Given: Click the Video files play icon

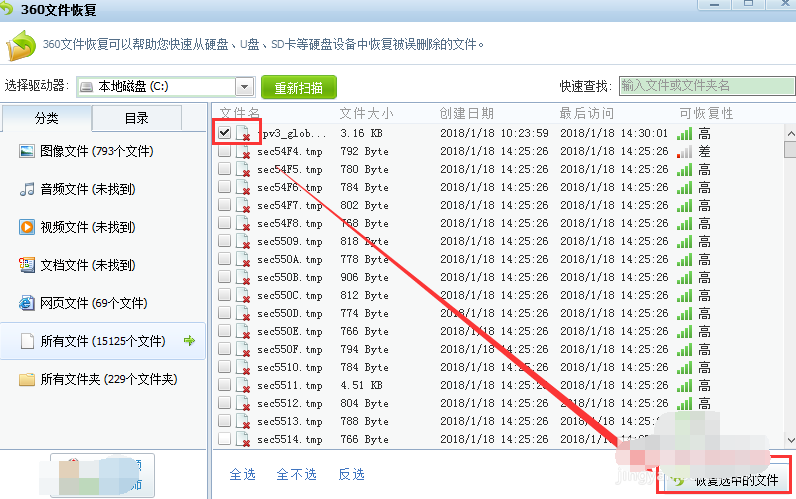Looking at the screenshot, I should point(26,227).
